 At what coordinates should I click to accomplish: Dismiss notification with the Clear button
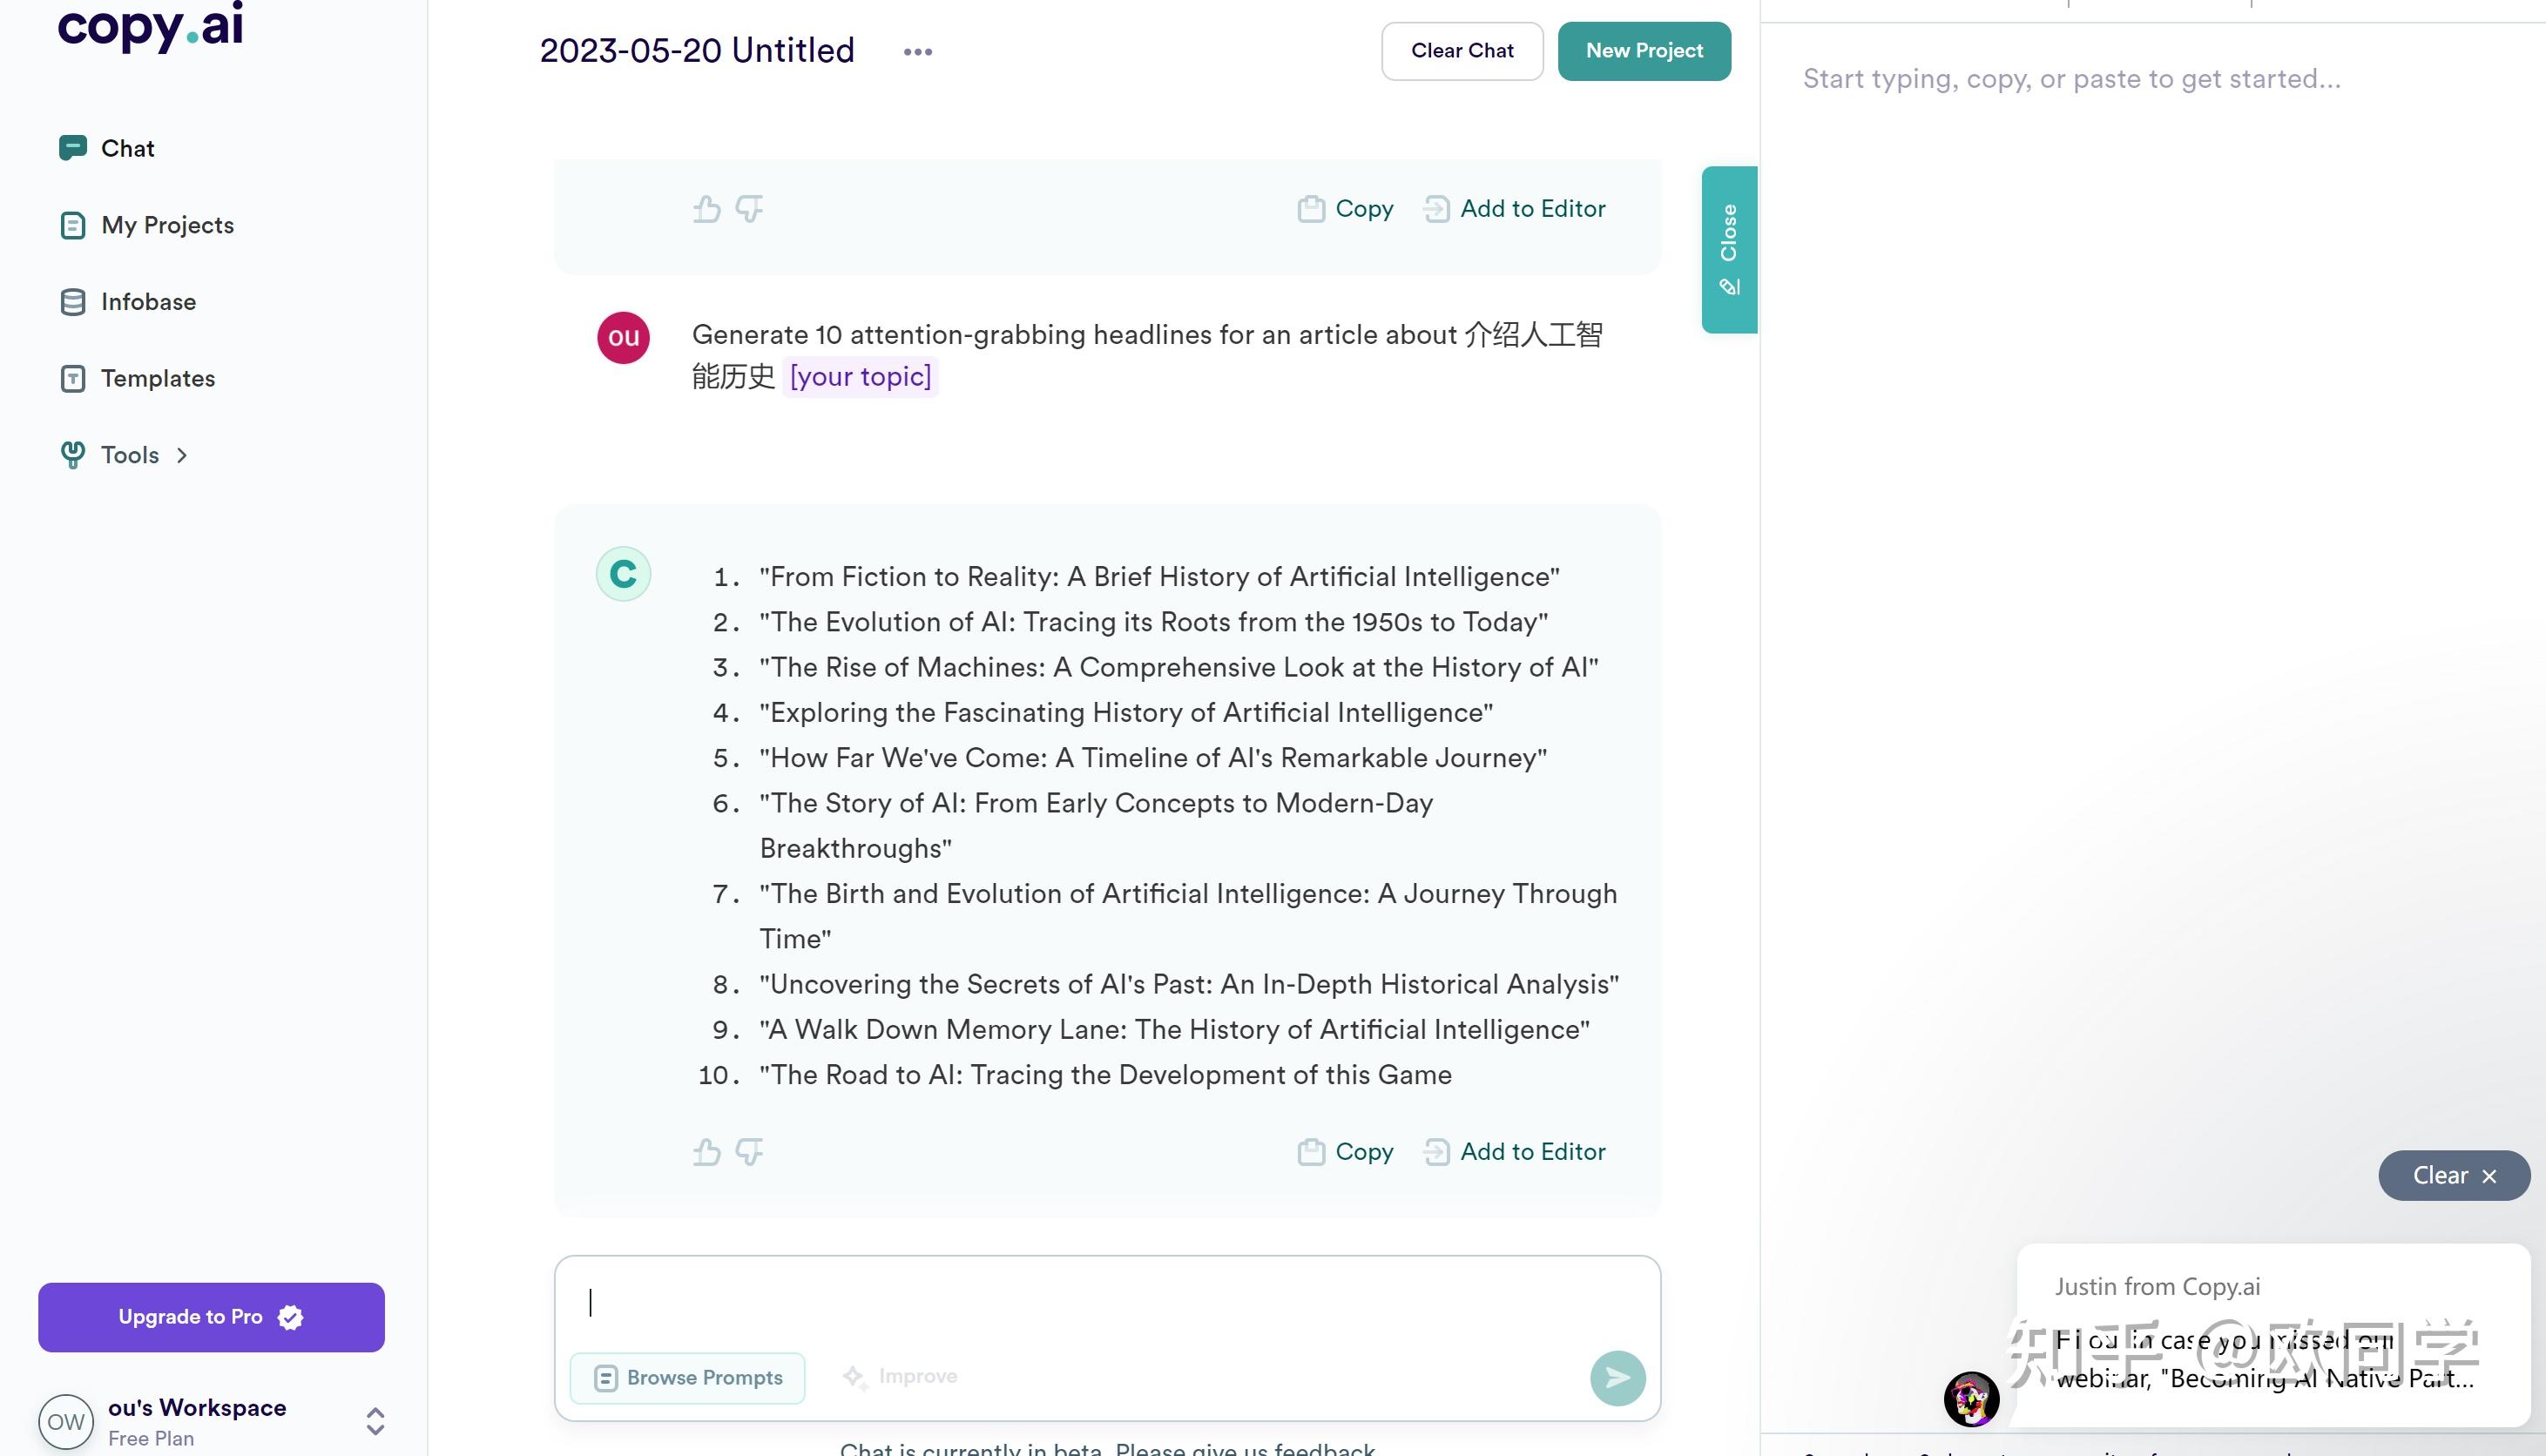tap(2453, 1176)
